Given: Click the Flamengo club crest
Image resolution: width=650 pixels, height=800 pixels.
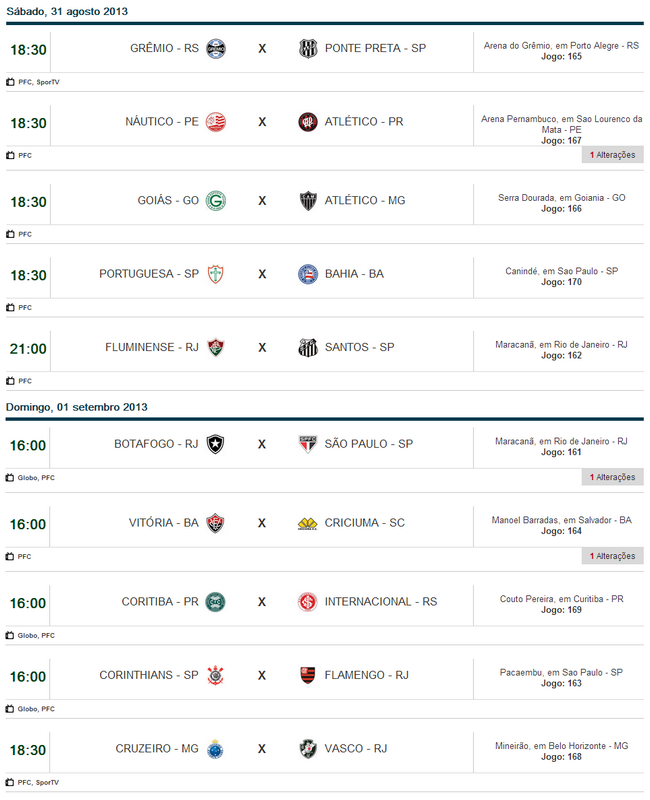Looking at the screenshot, I should [x=308, y=675].
